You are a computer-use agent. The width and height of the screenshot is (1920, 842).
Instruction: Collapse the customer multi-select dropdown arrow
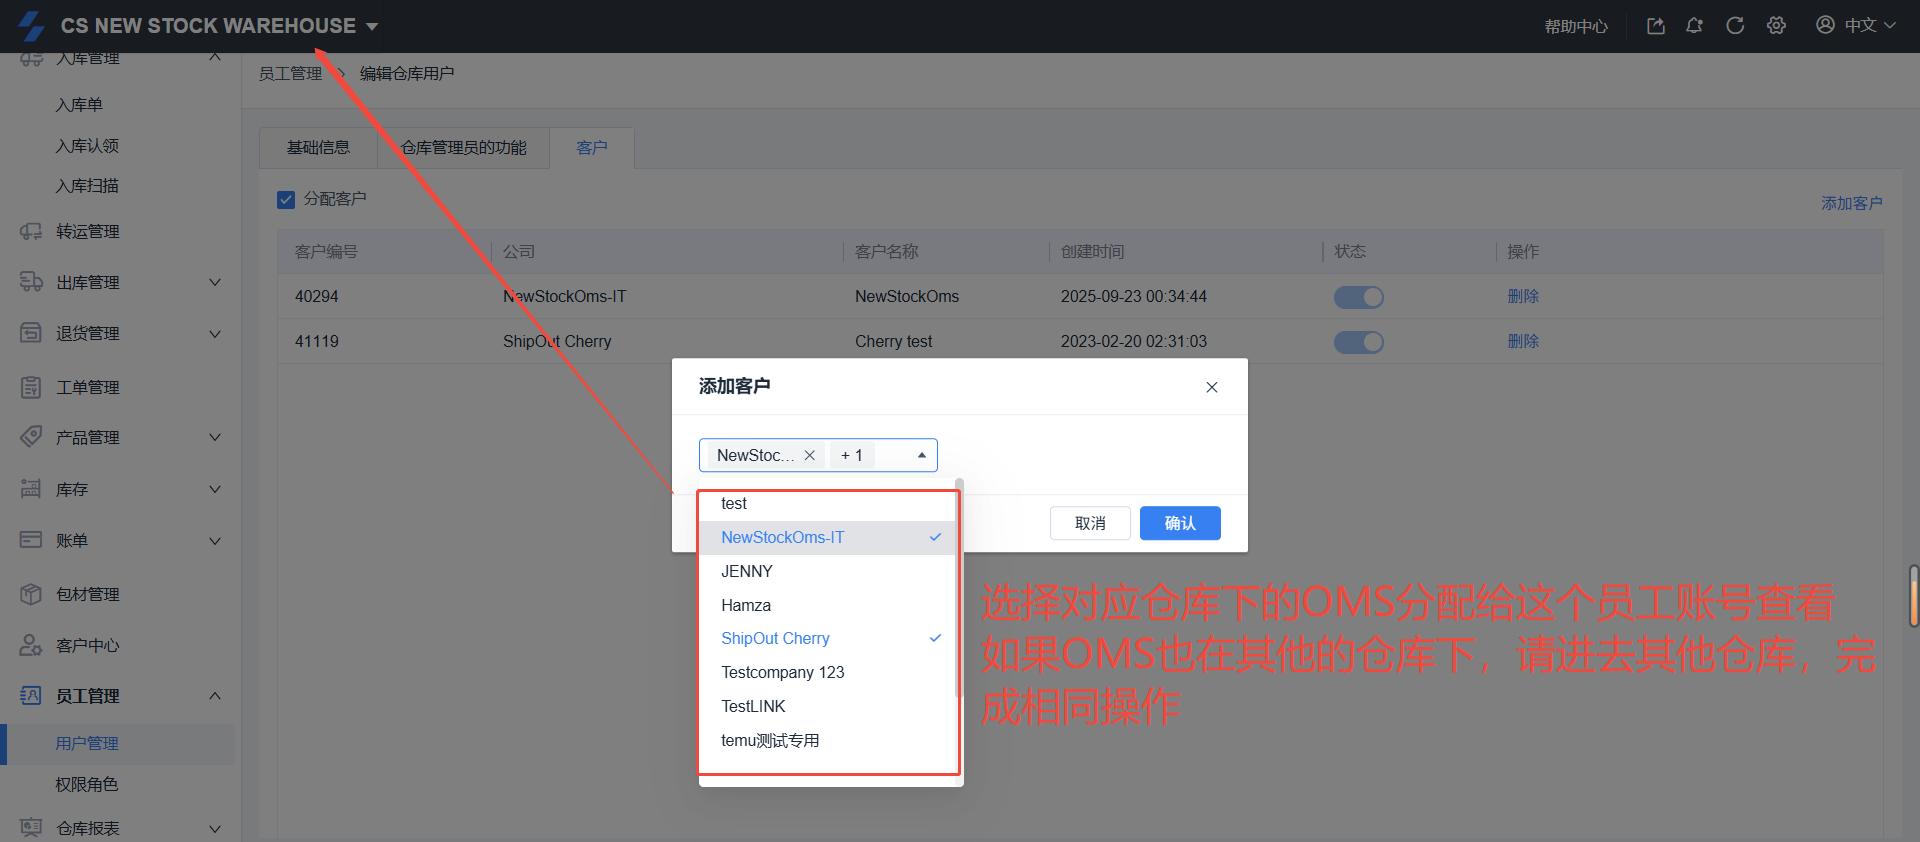pos(921,455)
